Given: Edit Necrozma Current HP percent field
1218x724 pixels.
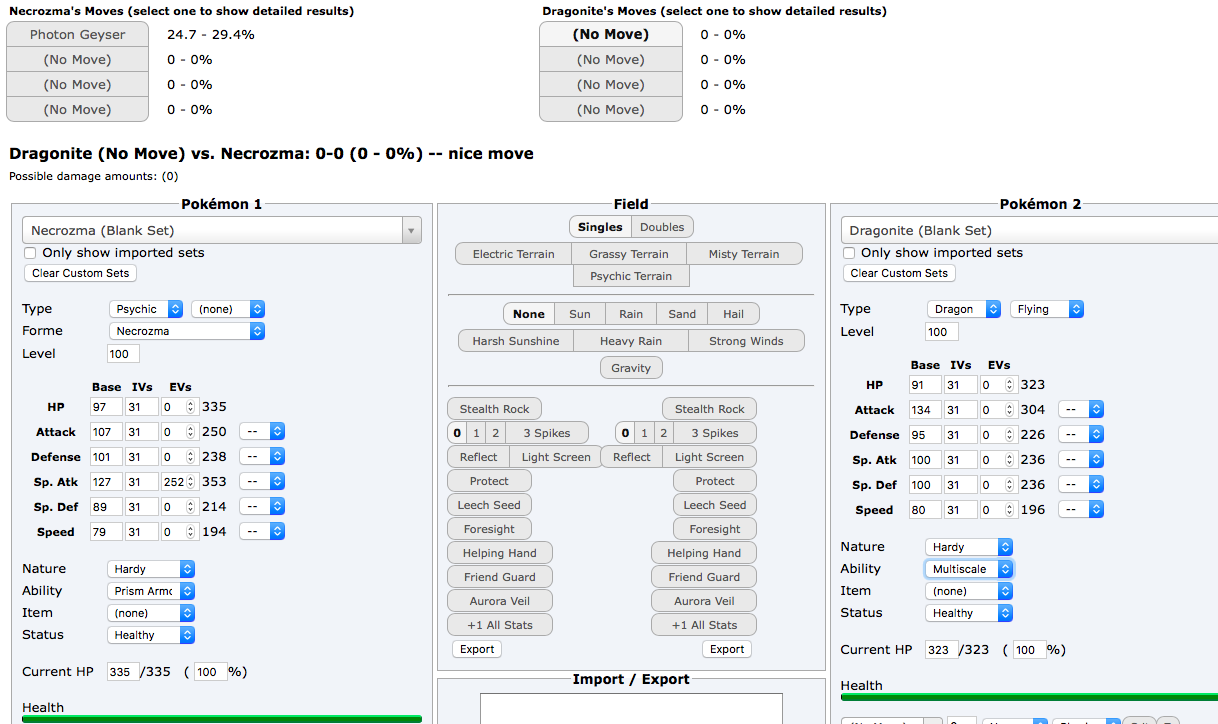Looking at the screenshot, I should [211, 672].
